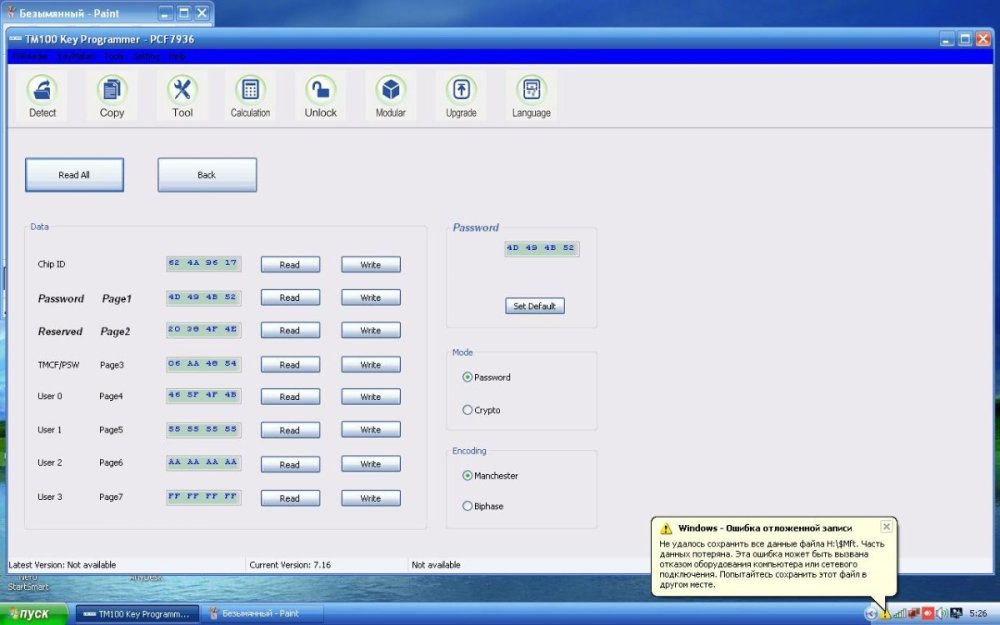Viewport: 1000px width, 625px height.
Task: Choose Biphase encoding
Action: point(467,506)
